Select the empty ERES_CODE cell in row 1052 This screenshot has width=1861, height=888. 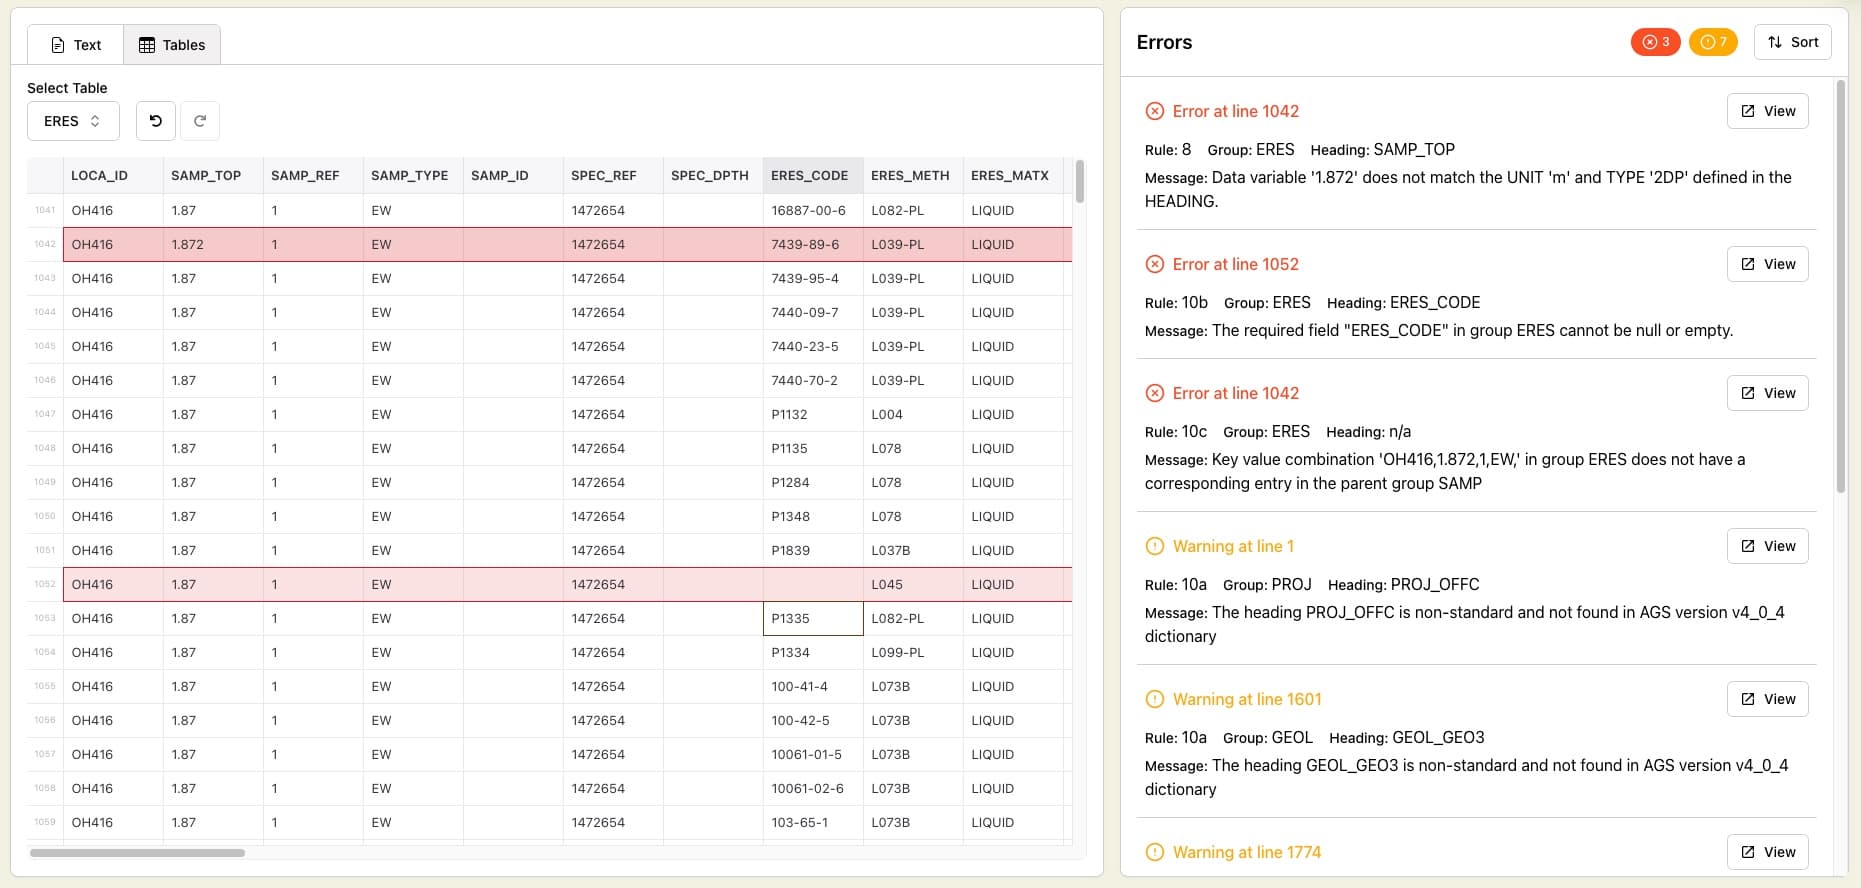click(813, 584)
